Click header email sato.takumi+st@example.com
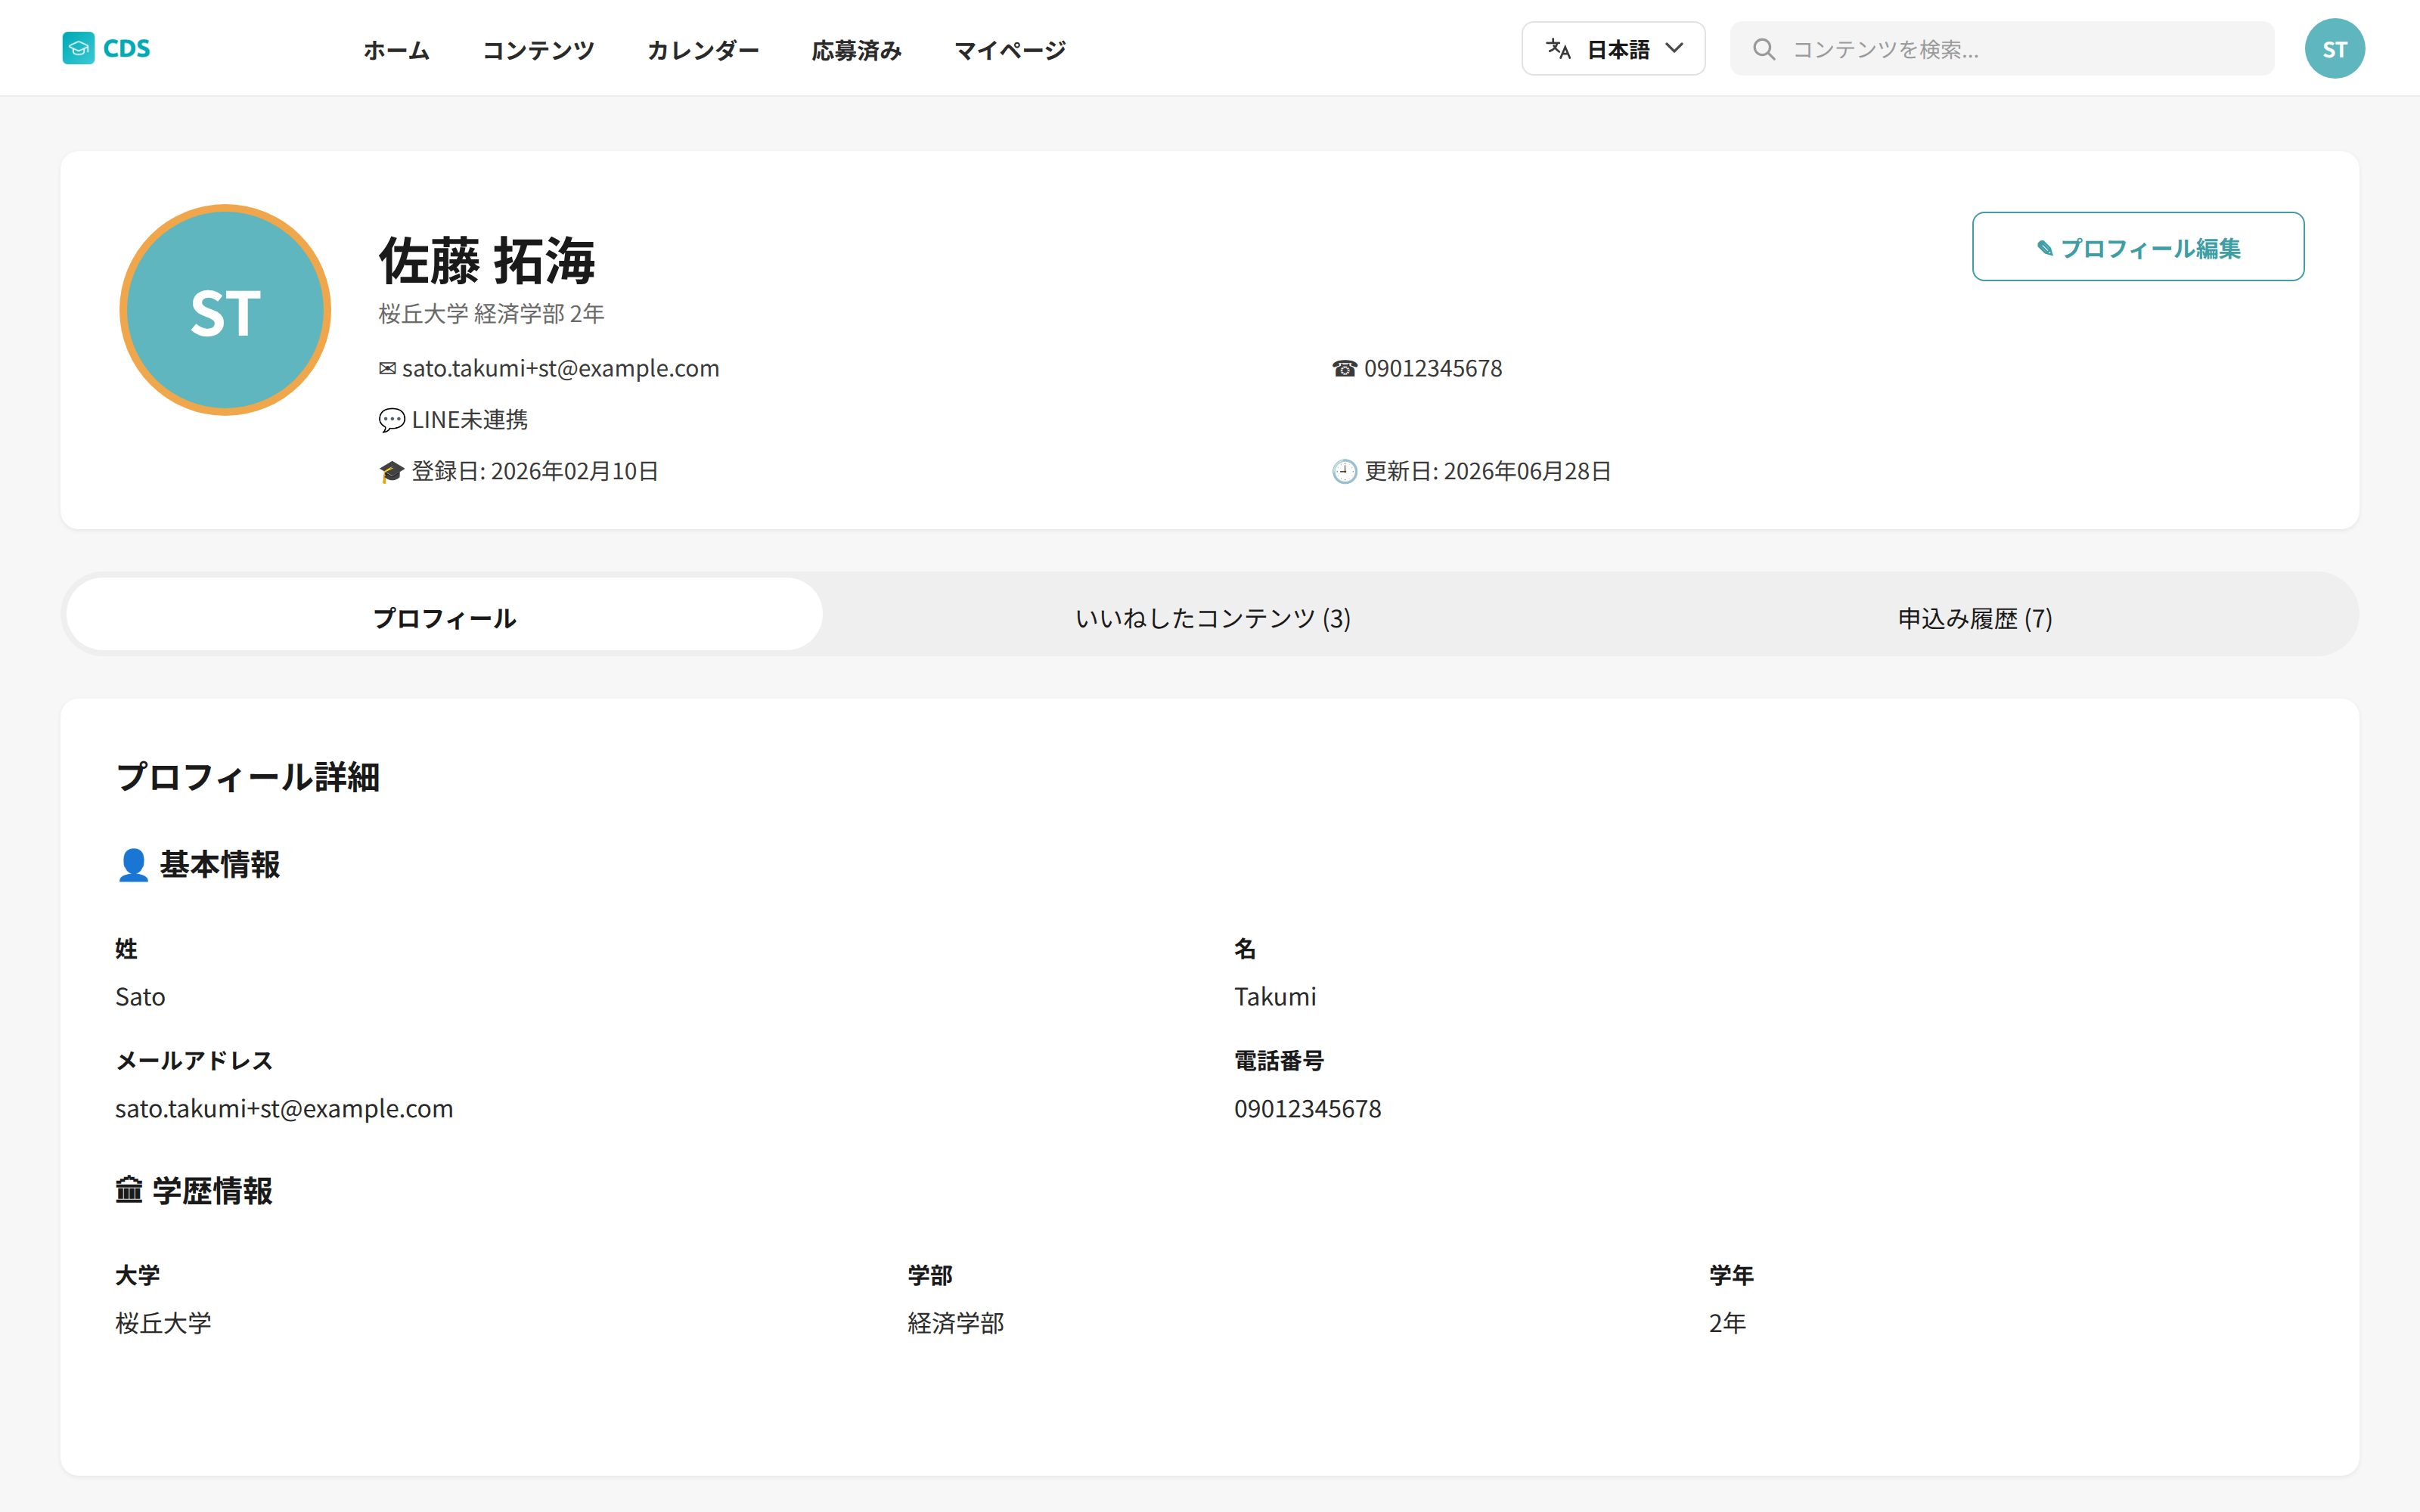The width and height of the screenshot is (2420, 1512). point(560,369)
